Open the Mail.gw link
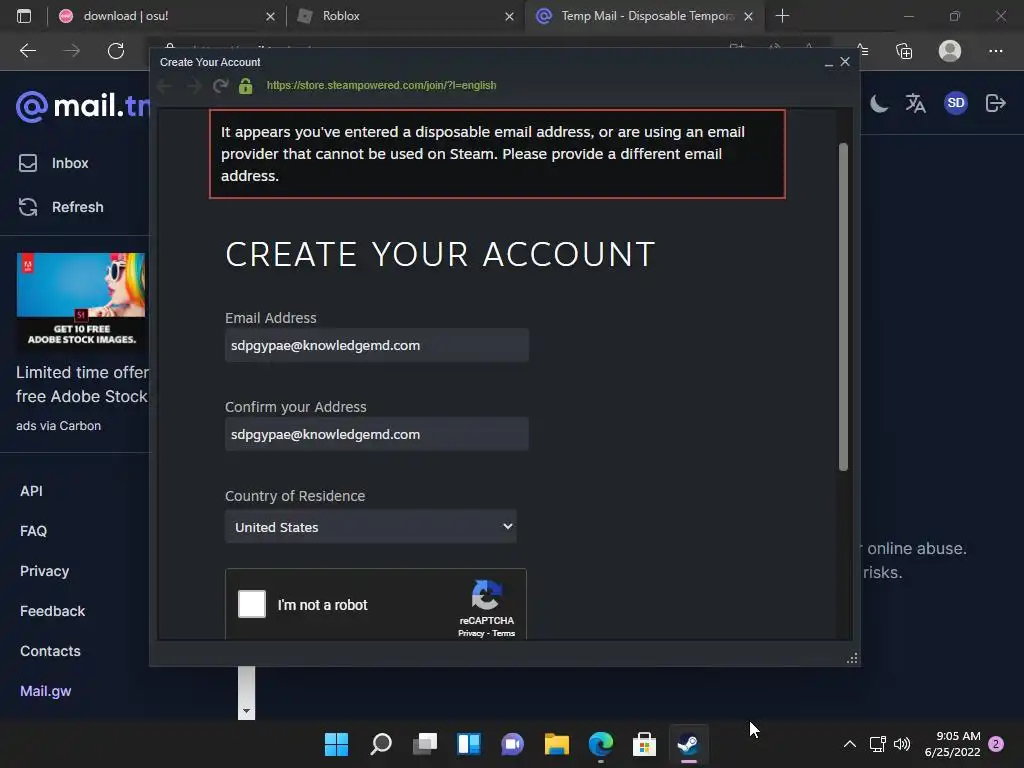Screen dimensions: 1024x768 [x=46, y=691]
